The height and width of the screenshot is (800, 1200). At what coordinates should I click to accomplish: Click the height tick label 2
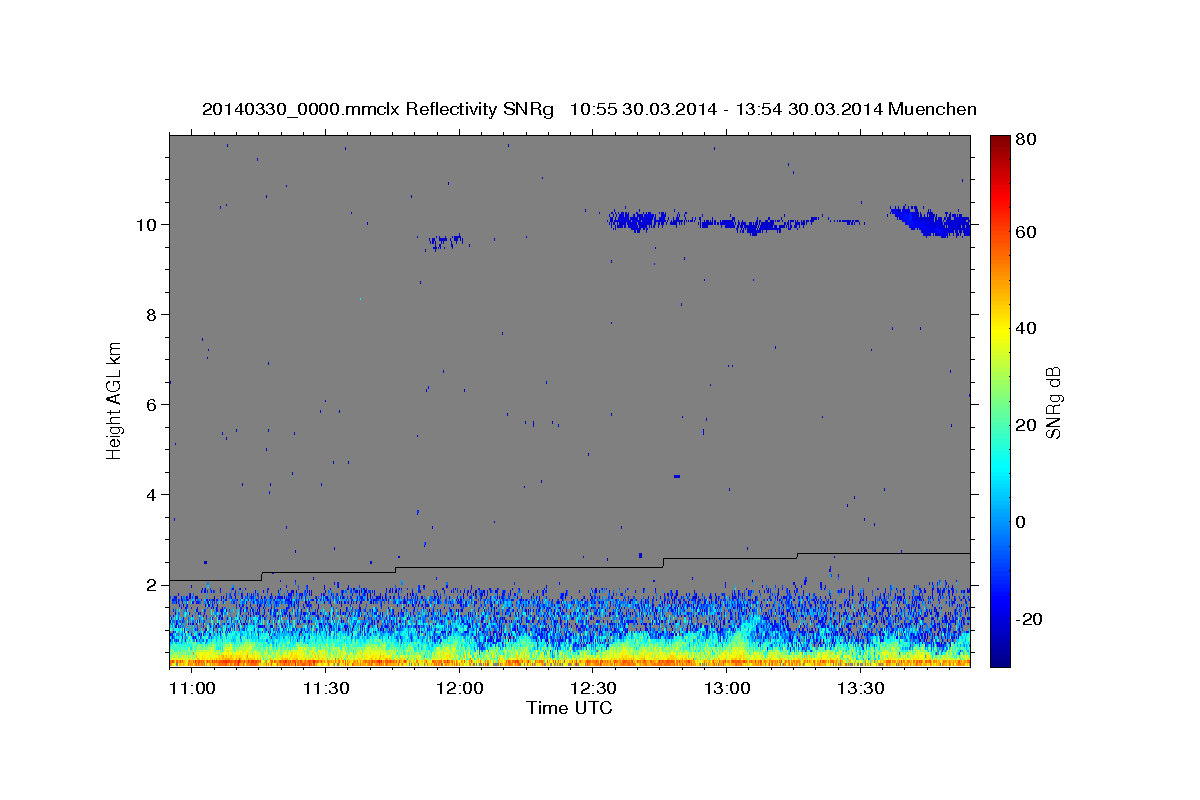pyautogui.click(x=151, y=585)
